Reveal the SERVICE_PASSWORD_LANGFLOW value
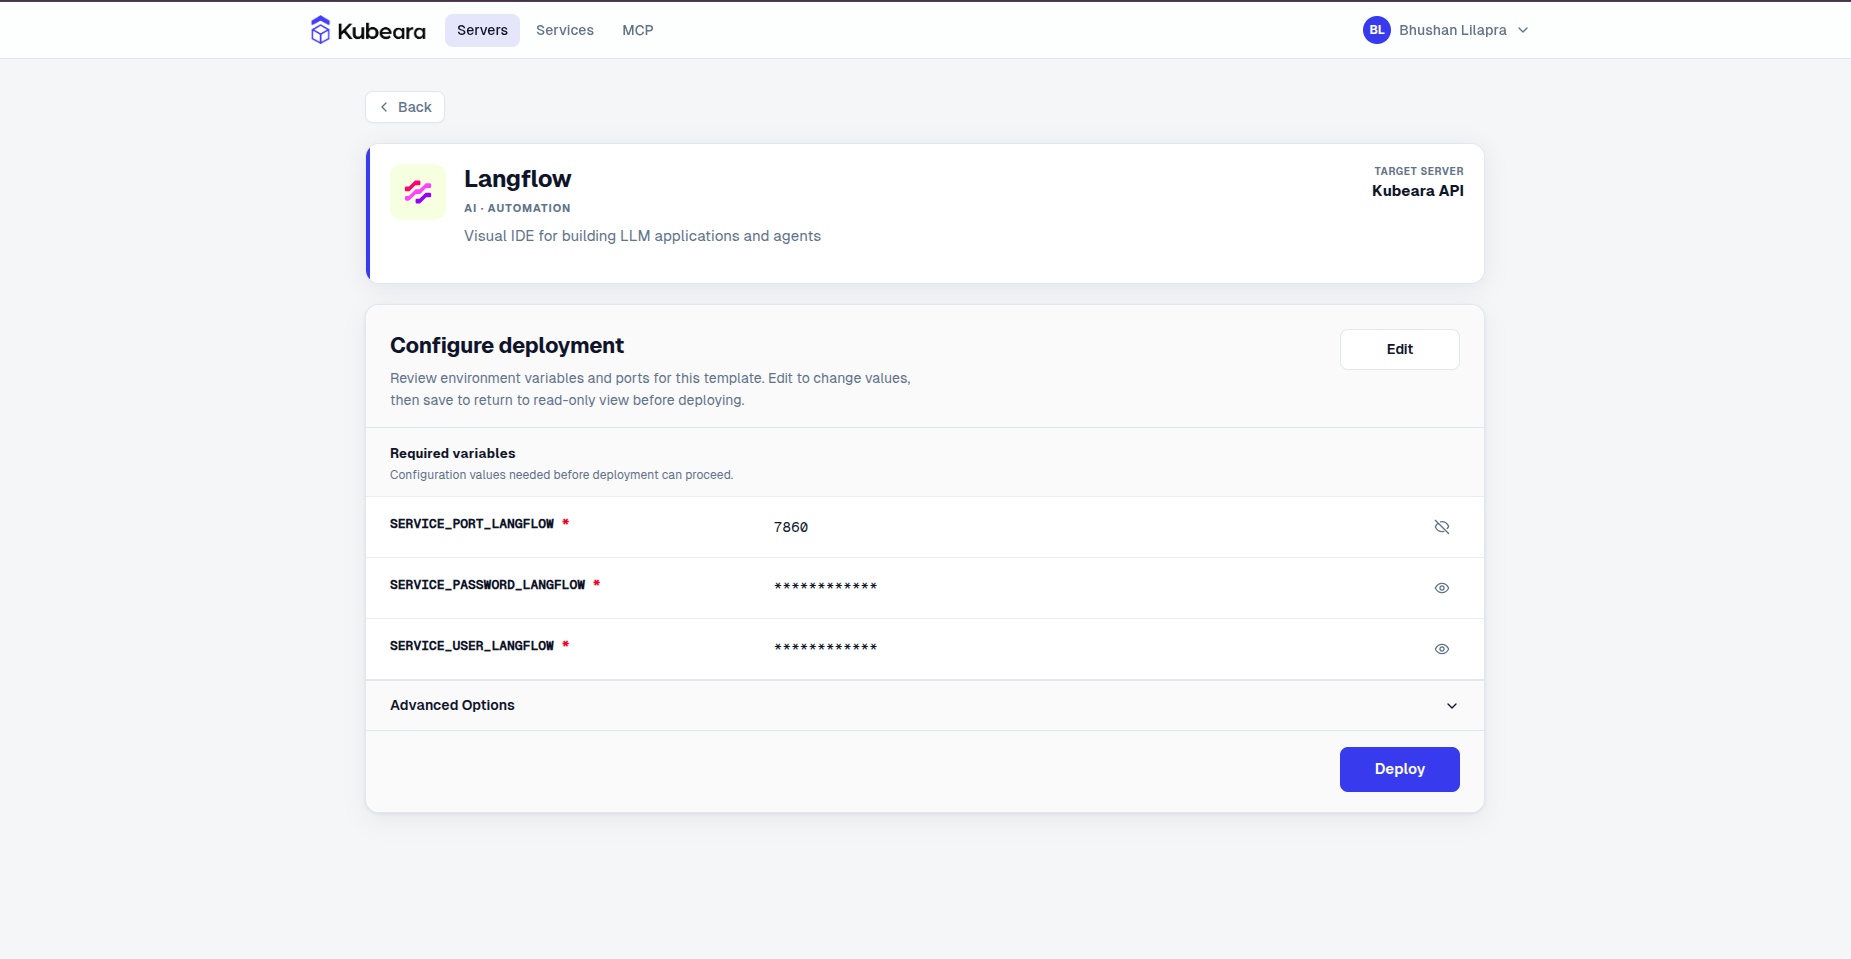The width and height of the screenshot is (1851, 959). (x=1442, y=588)
